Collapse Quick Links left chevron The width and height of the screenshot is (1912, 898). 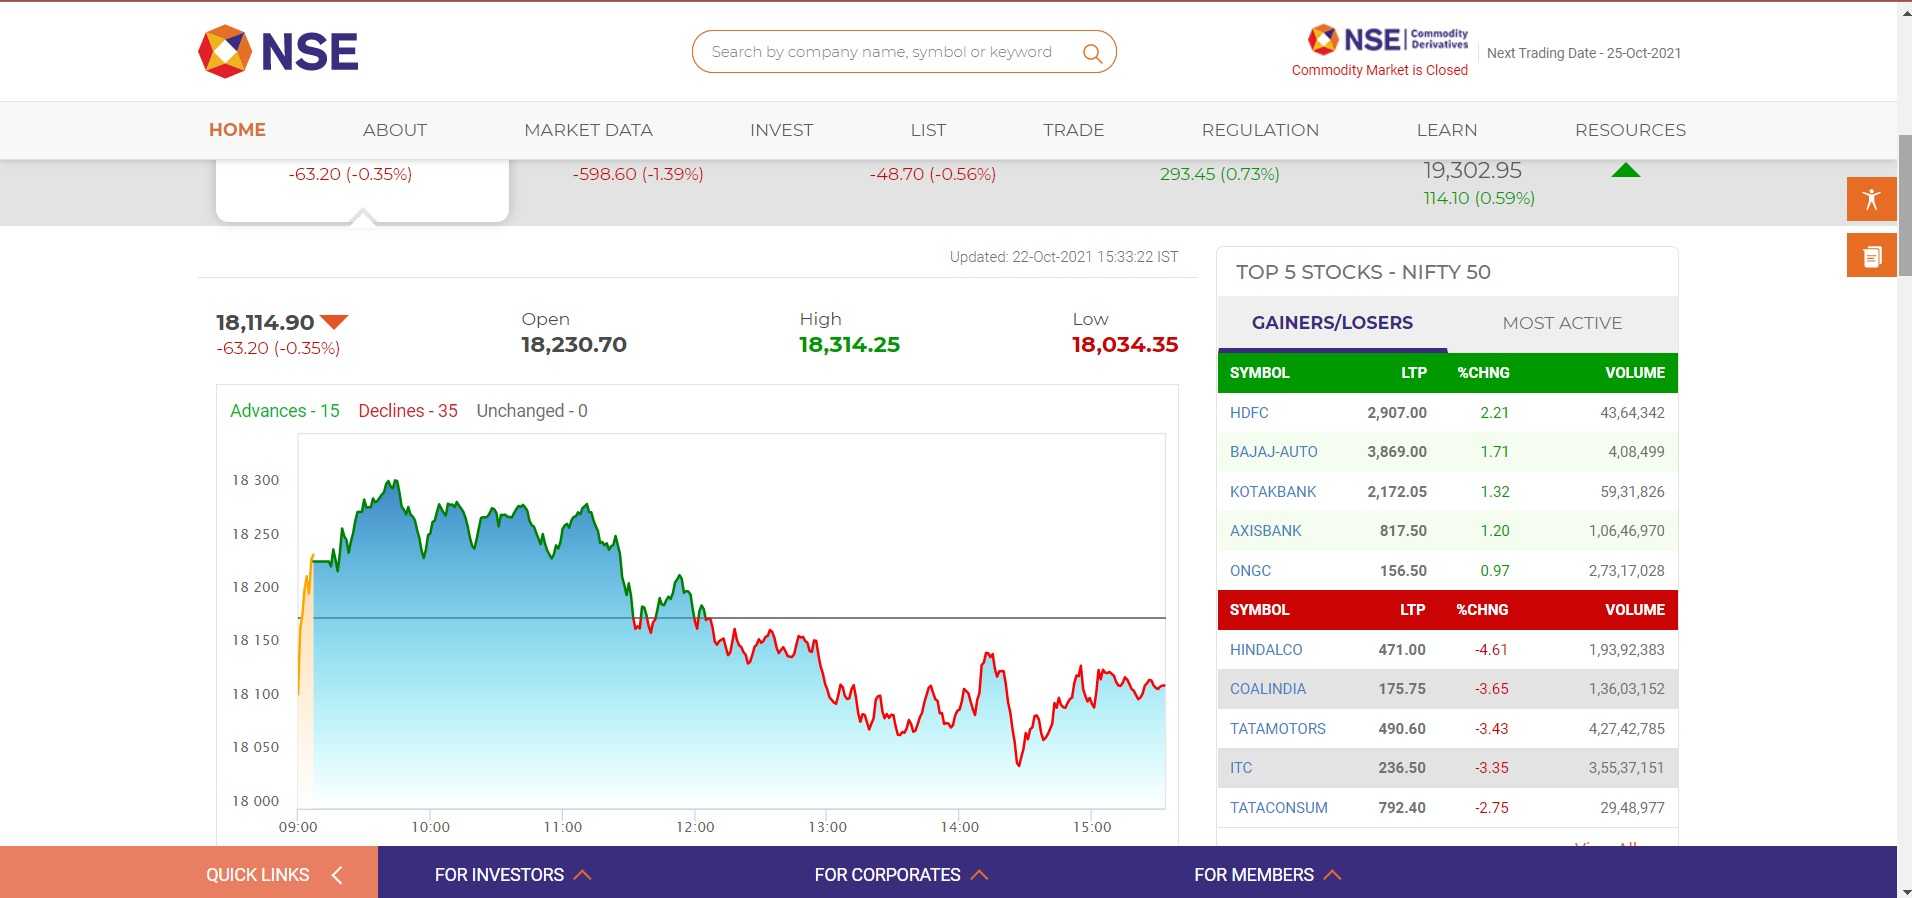pos(337,875)
